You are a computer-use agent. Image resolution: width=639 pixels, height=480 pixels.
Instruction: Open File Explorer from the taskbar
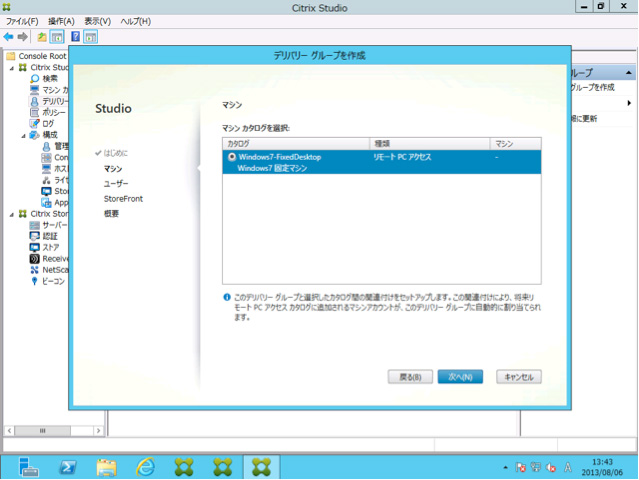(x=106, y=467)
